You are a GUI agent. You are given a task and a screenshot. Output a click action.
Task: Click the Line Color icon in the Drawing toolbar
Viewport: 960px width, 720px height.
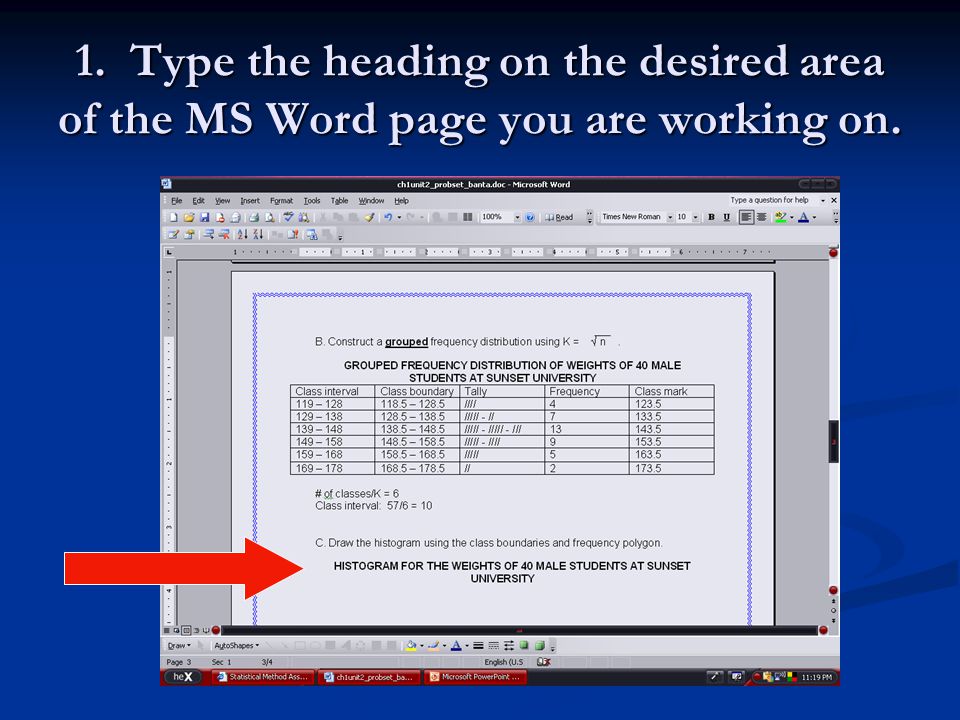(433, 645)
